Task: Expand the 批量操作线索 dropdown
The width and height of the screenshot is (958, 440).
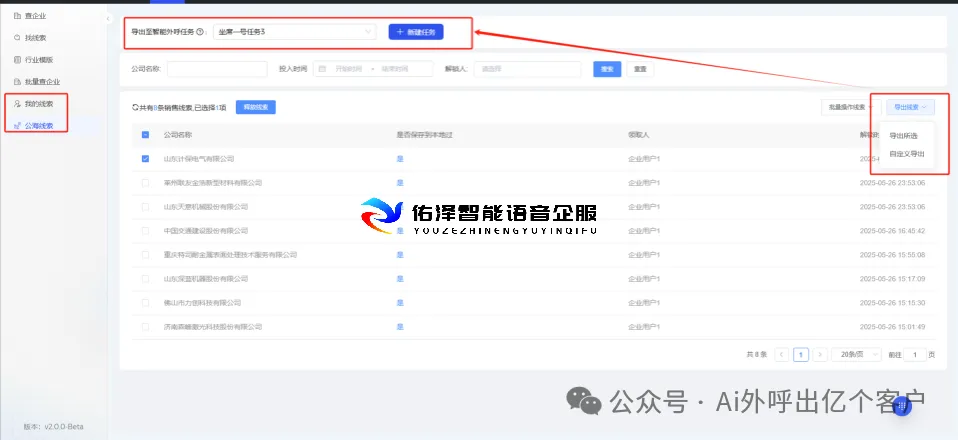Action: [851, 107]
